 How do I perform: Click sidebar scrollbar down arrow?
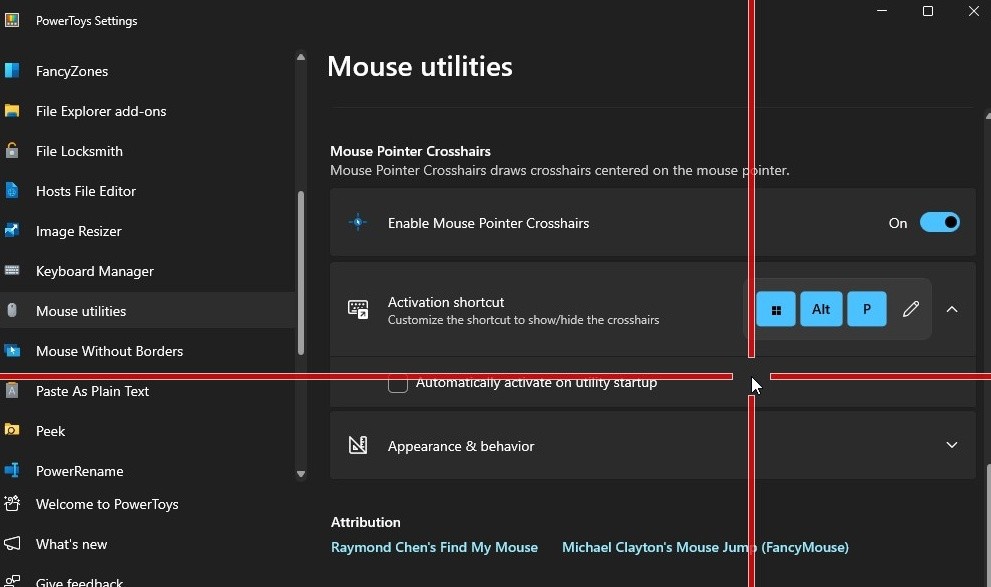[x=301, y=474]
